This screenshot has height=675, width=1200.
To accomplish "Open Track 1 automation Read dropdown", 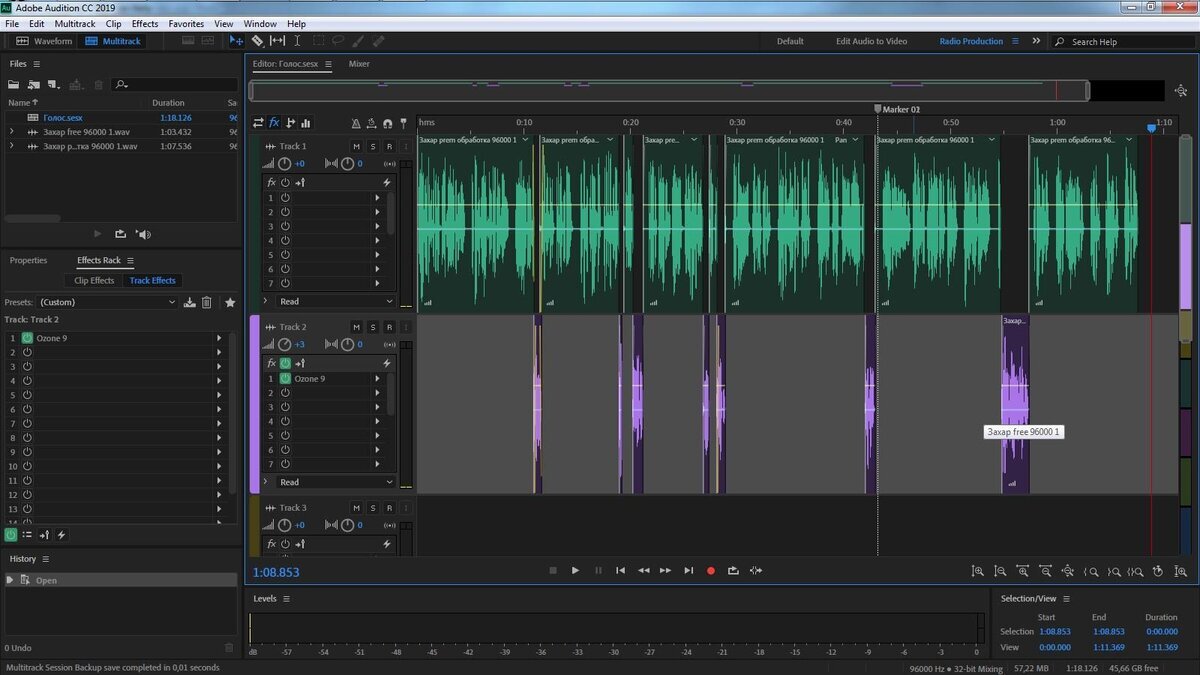I will 335,301.
